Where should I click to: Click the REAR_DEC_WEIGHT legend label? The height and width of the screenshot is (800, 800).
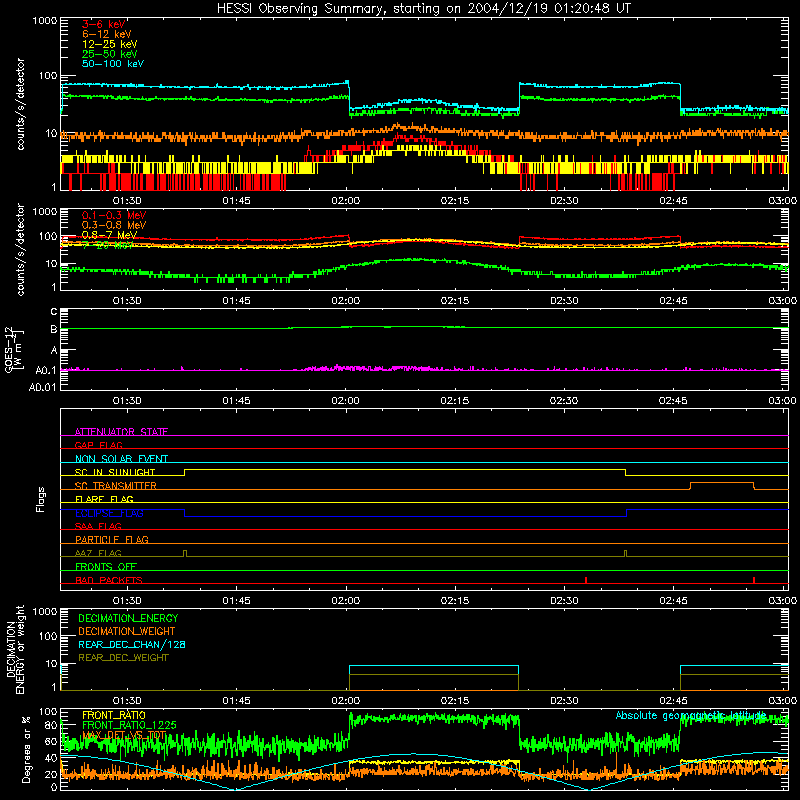pyautogui.click(x=123, y=658)
